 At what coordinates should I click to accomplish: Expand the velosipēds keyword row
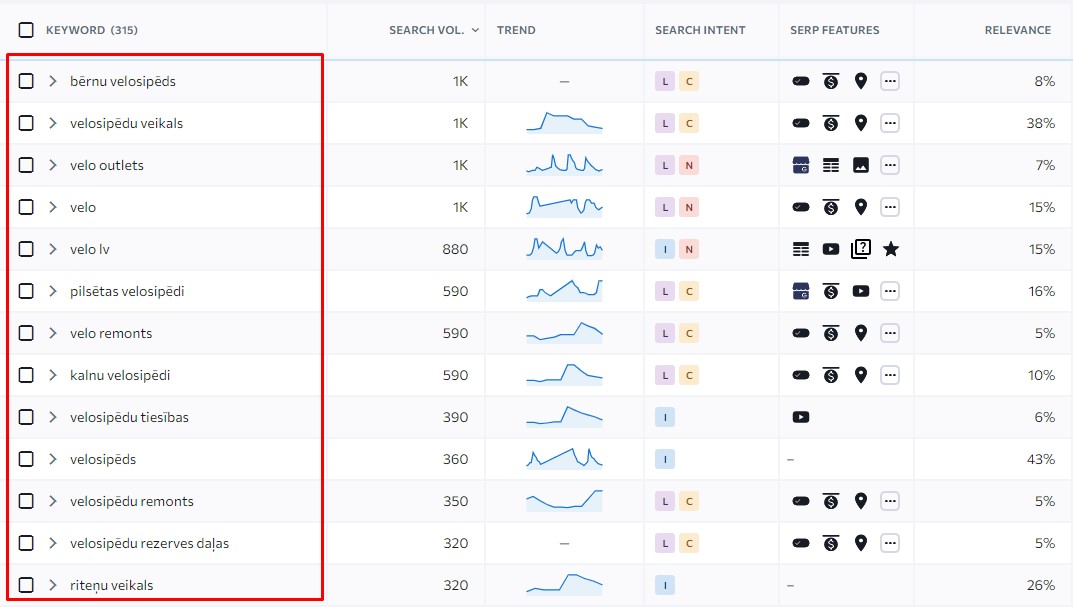point(53,459)
